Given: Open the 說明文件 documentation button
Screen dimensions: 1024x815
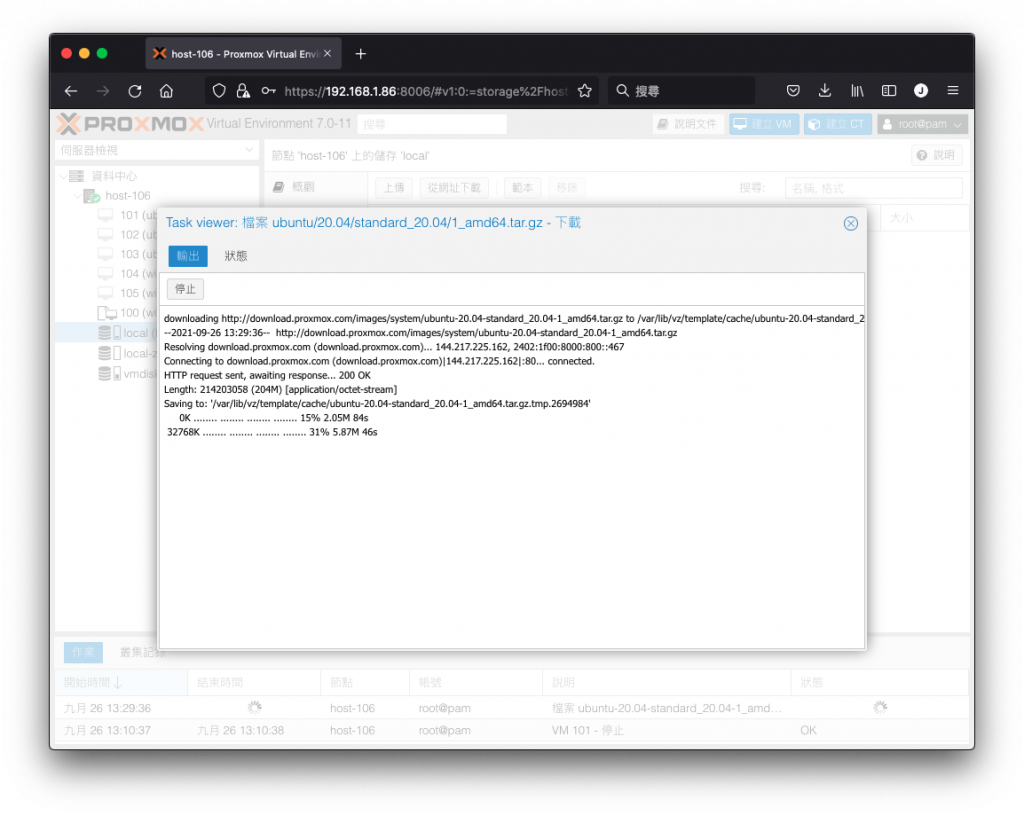Looking at the screenshot, I should pos(688,124).
